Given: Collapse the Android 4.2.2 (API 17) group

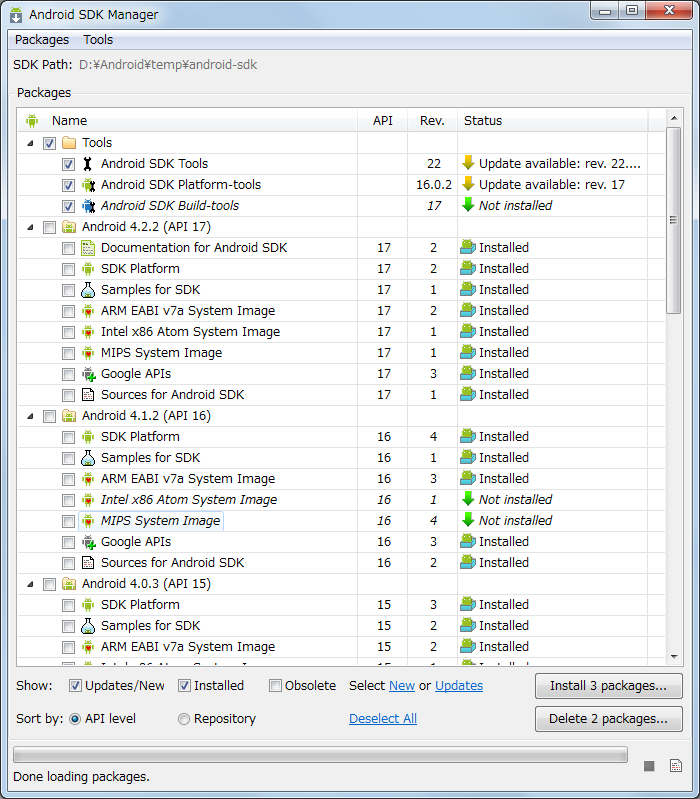Looking at the screenshot, I should click(x=30, y=227).
